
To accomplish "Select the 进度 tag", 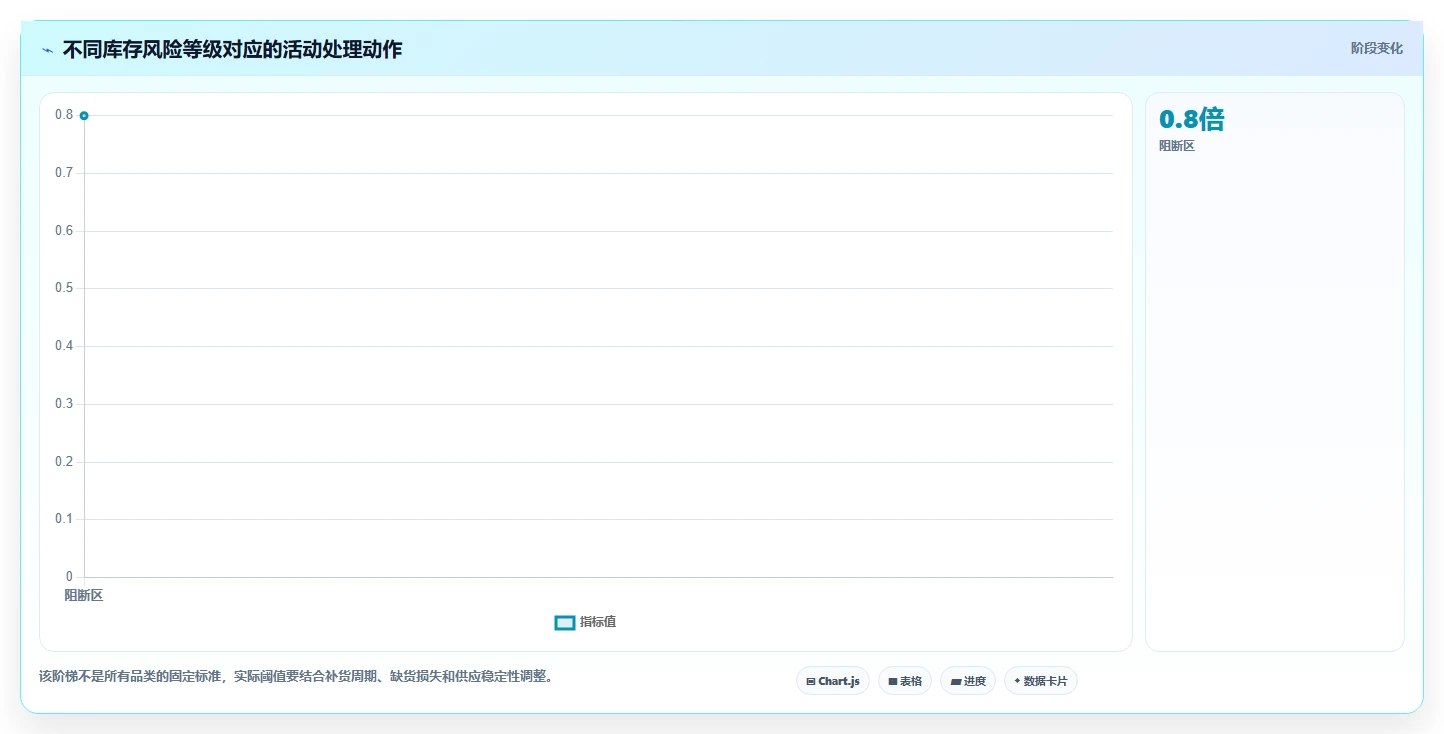I will pos(968,681).
